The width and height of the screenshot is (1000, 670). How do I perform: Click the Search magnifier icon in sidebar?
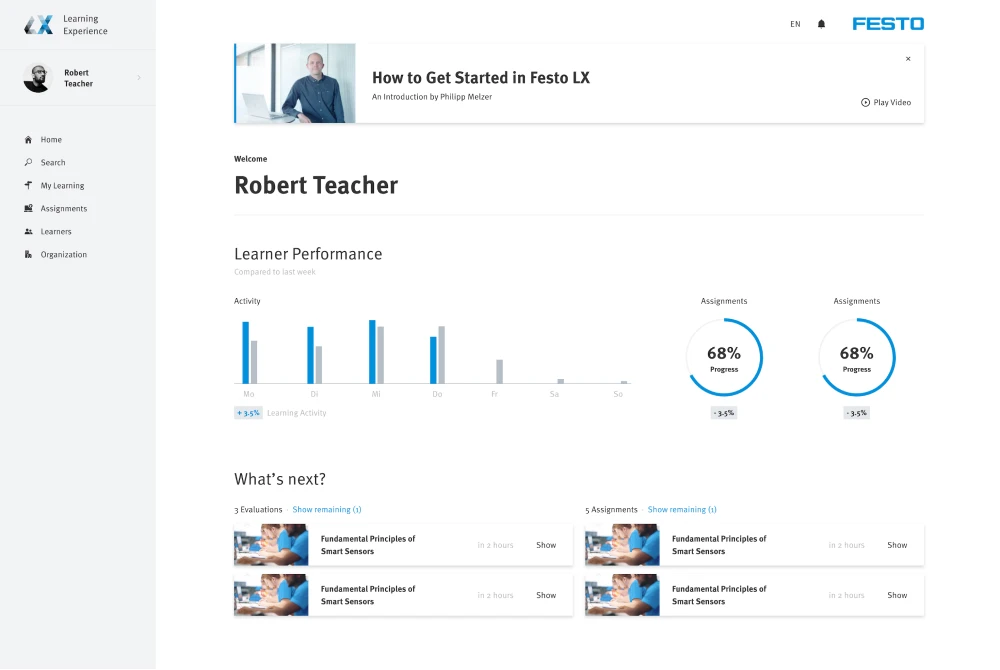click(28, 163)
